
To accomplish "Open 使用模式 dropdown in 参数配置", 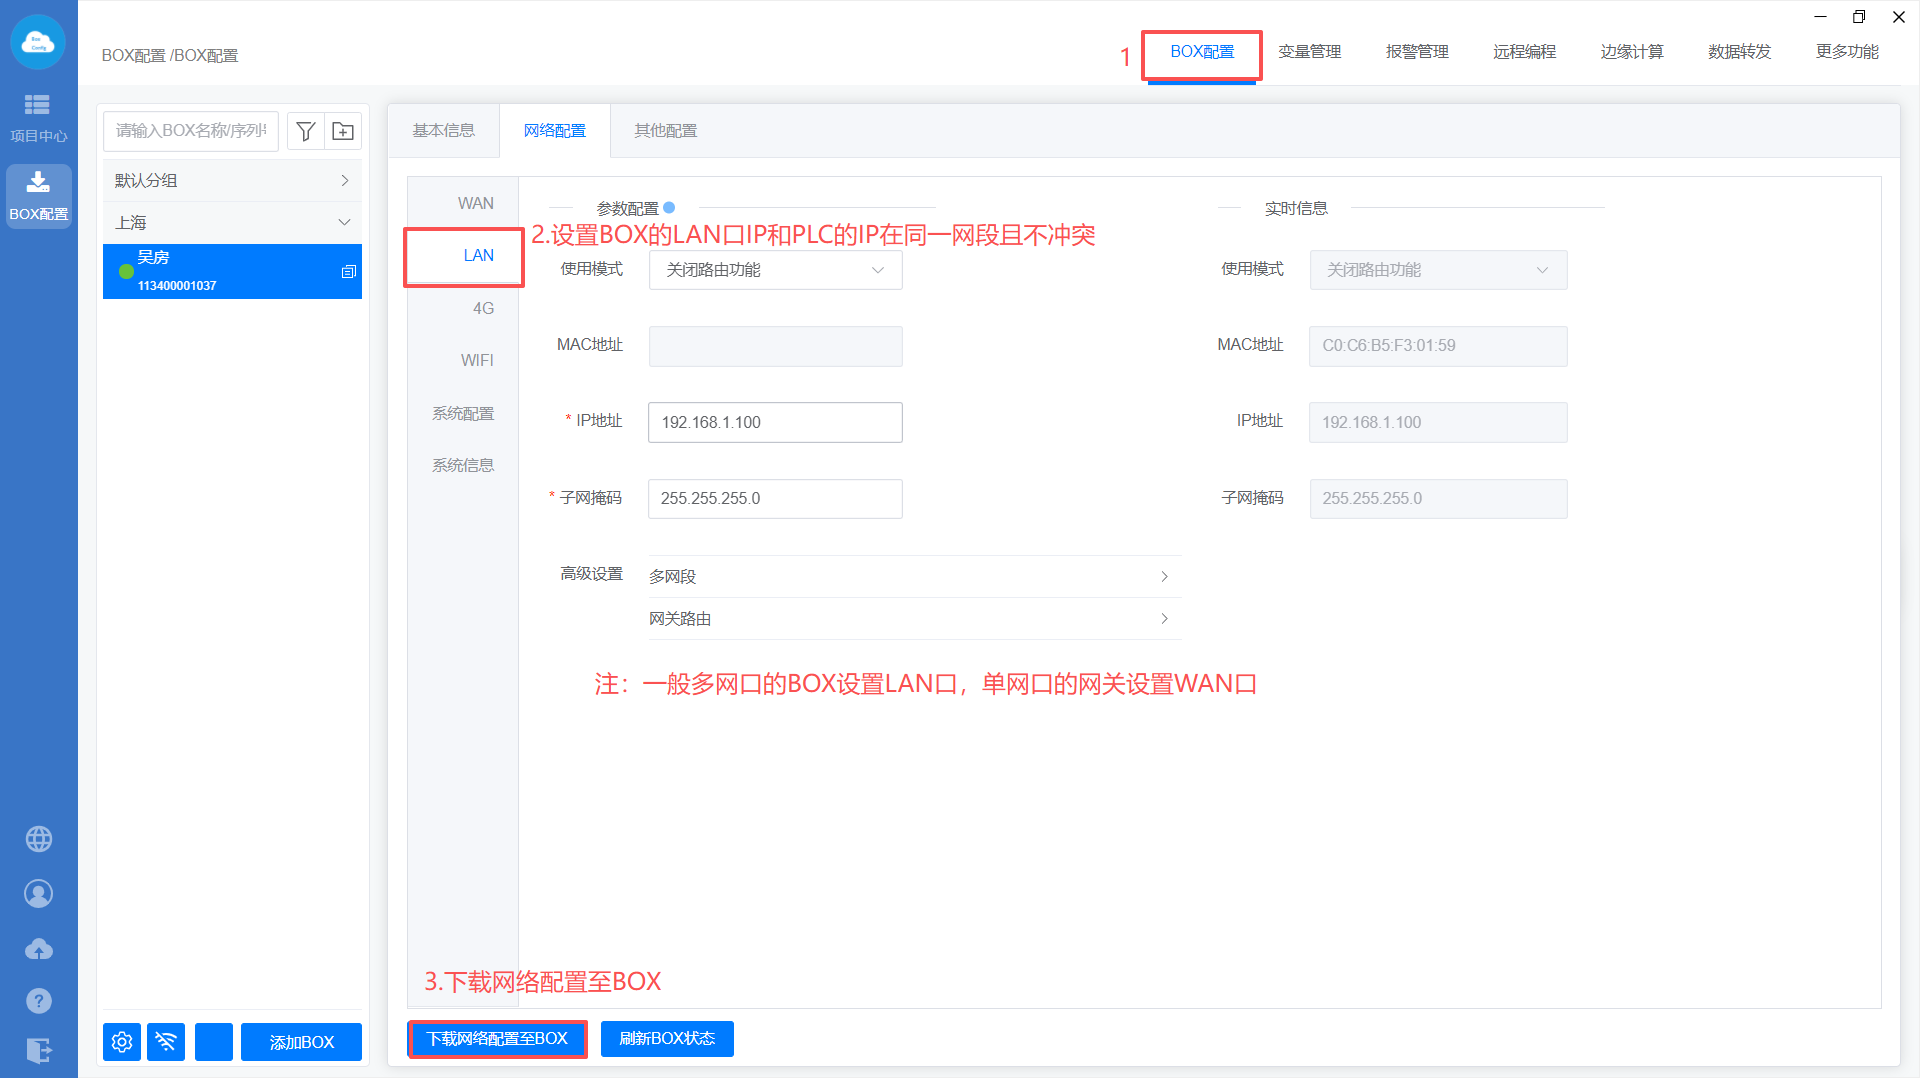I will (775, 270).
